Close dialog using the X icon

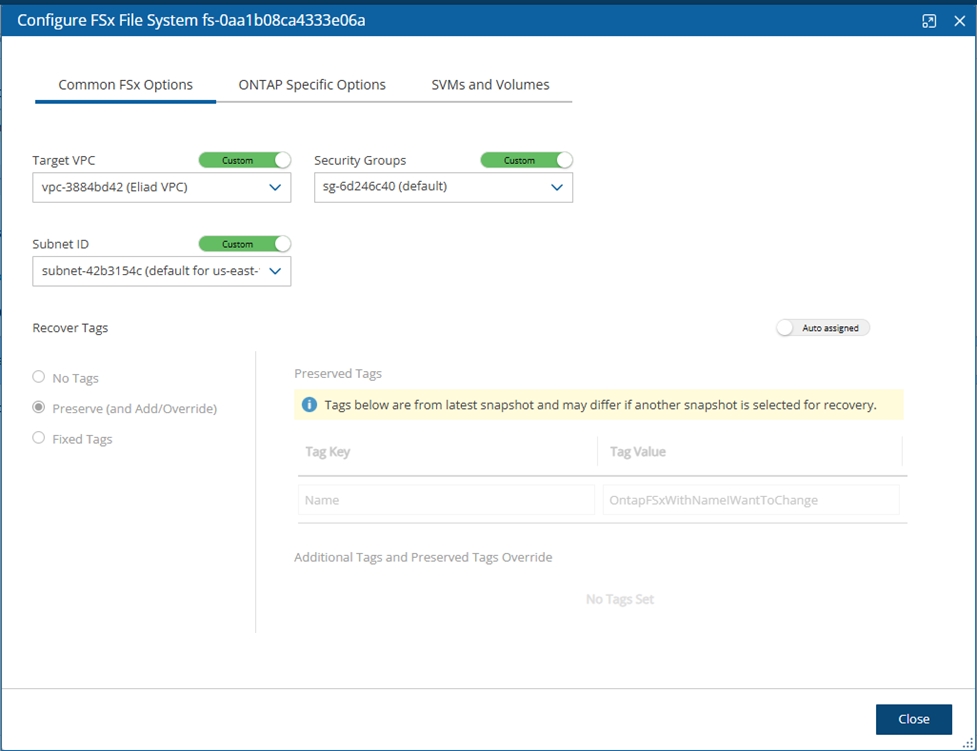tap(959, 21)
